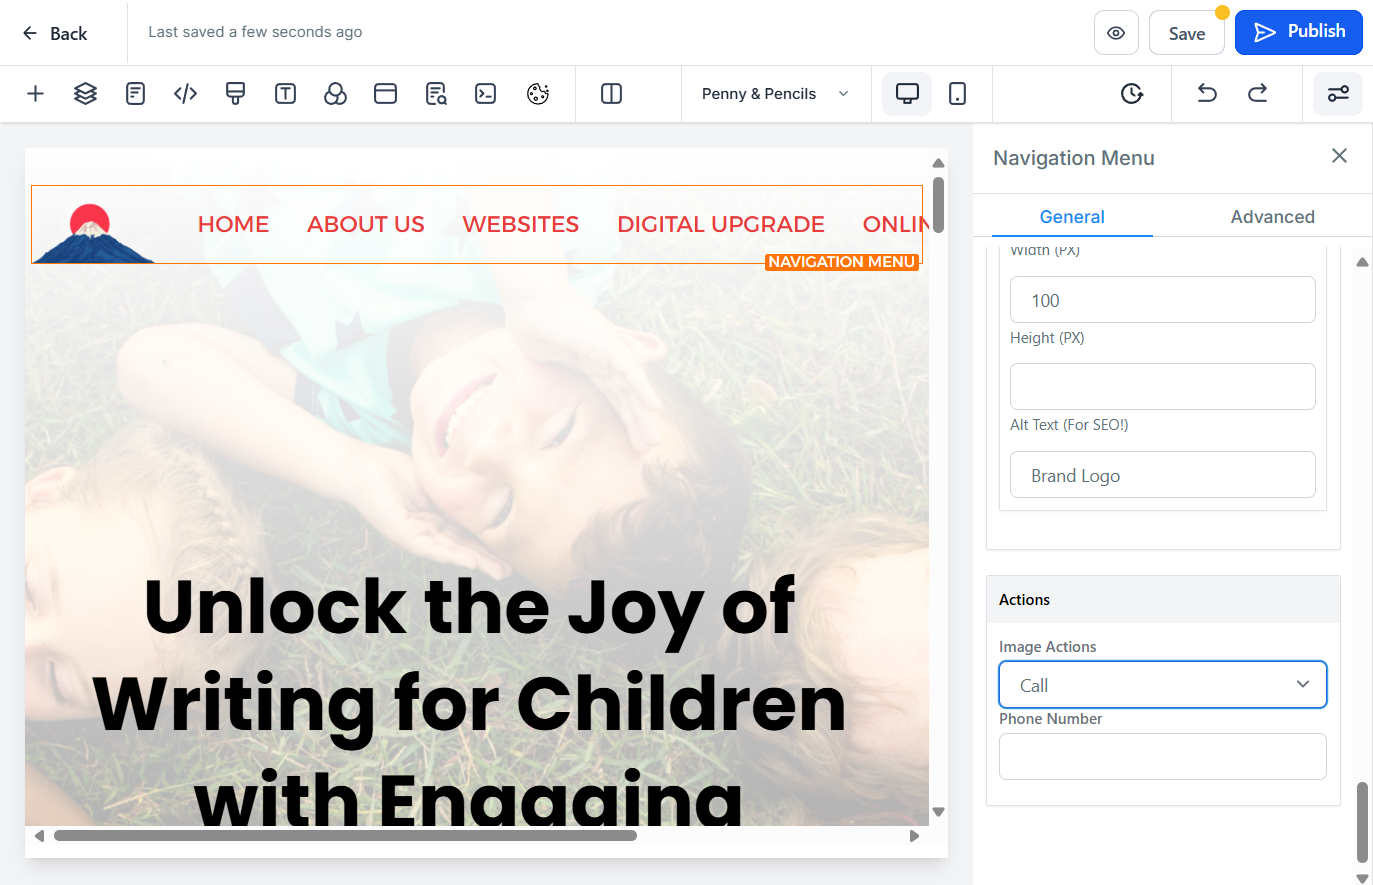Open the typography T icon
Screen dimensions: 1373x885
(285, 94)
